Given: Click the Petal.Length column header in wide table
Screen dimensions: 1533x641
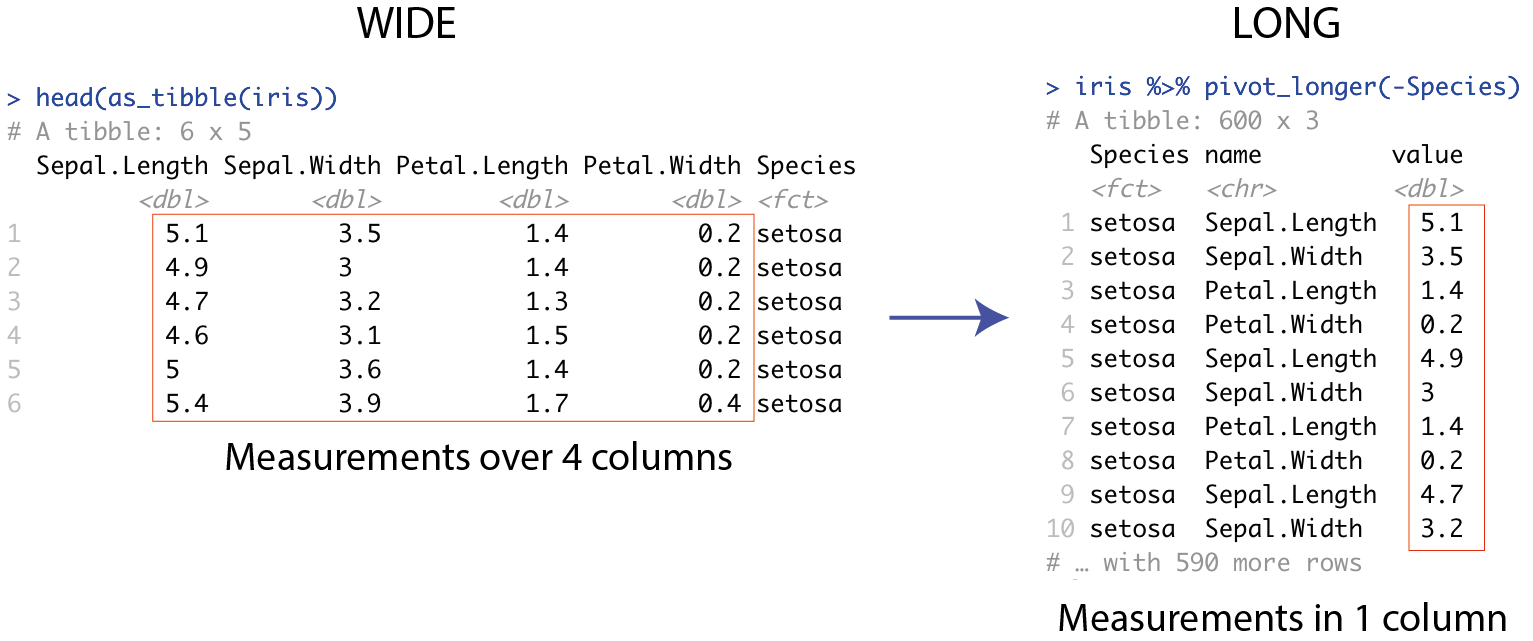Looking at the screenshot, I should tap(482, 166).
